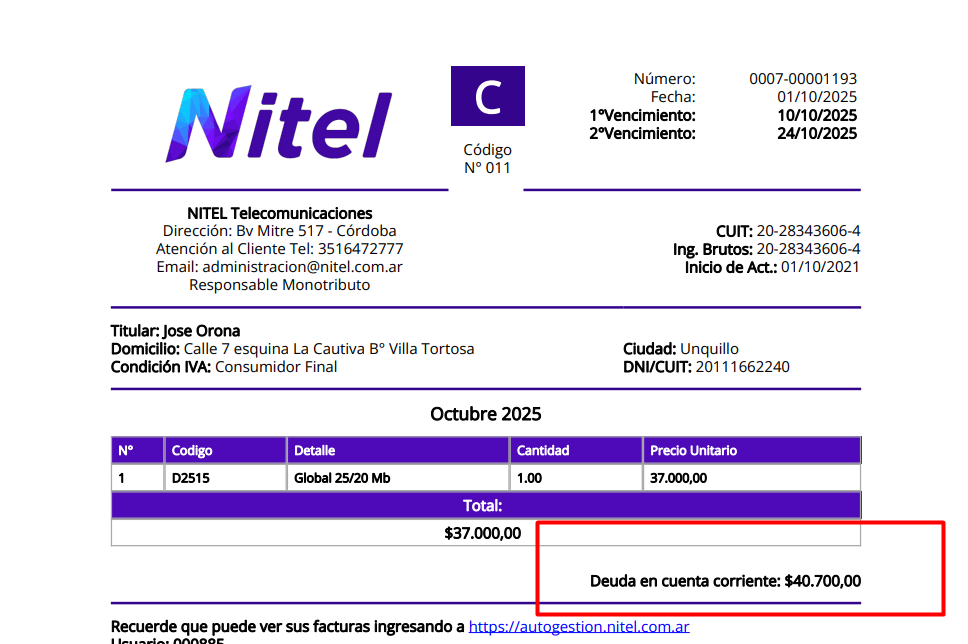The width and height of the screenshot is (968, 644).
Task: Click the second due date 24/10/2025
Action: (x=817, y=133)
